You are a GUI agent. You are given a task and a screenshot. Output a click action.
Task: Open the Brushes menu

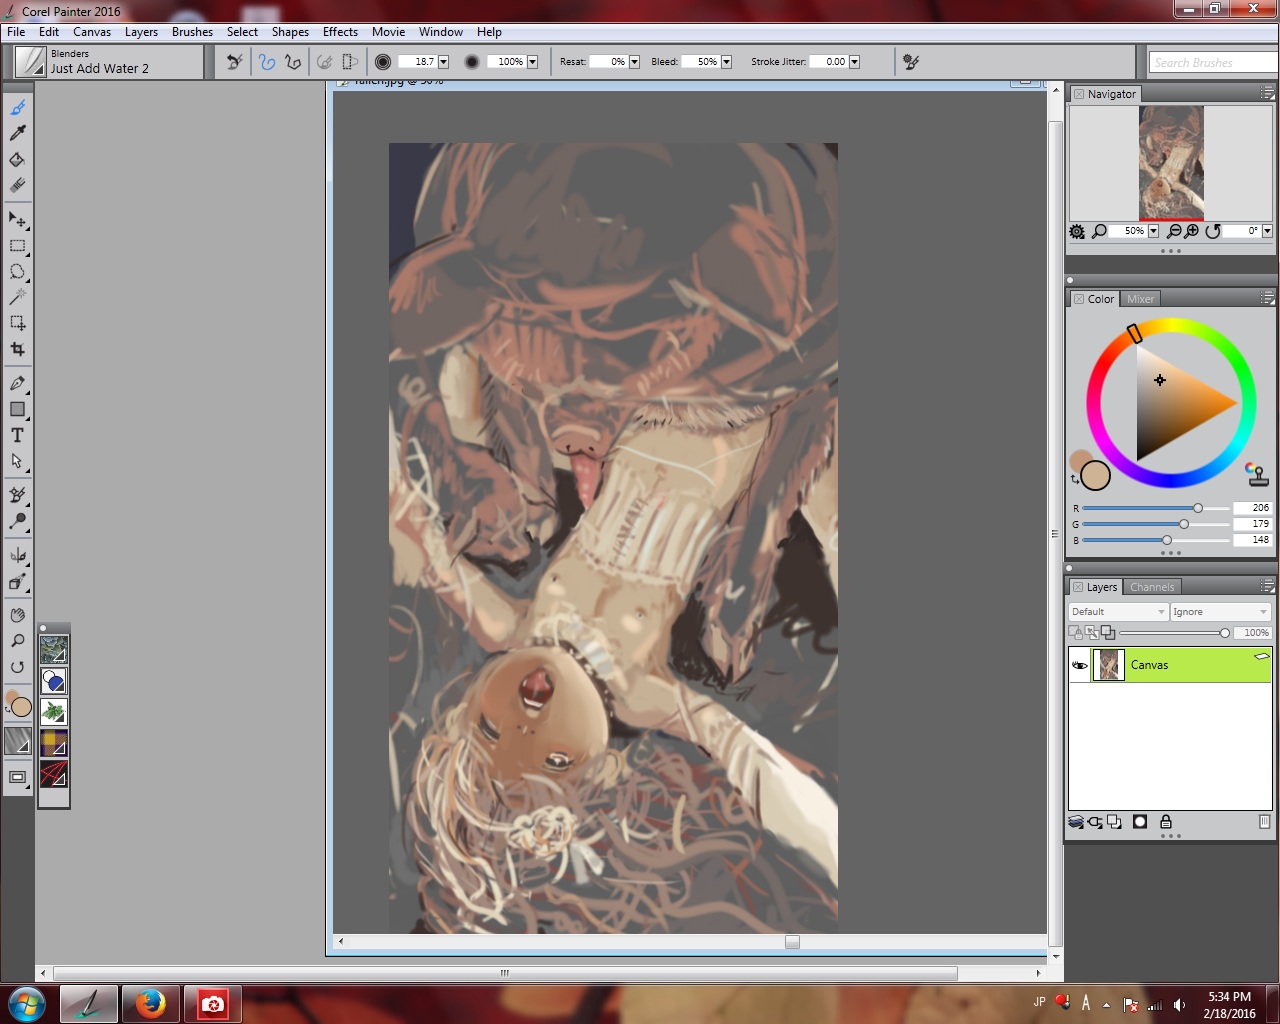point(192,32)
